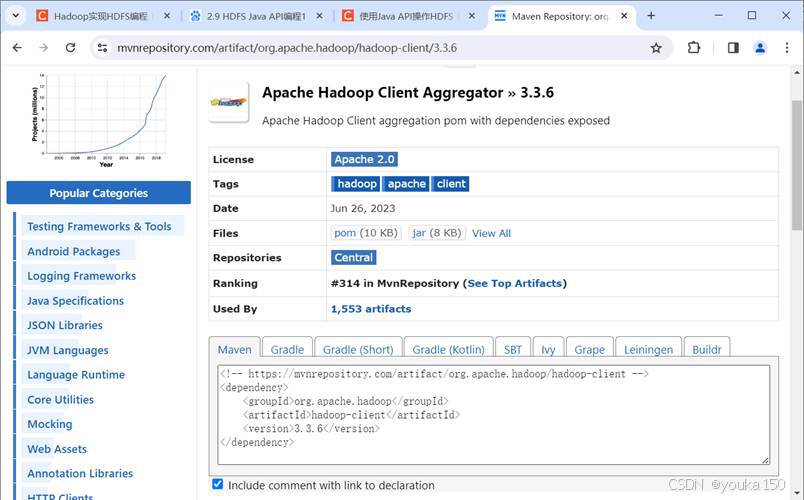The height and width of the screenshot is (500, 804).
Task: Select the Buildr tab
Action: click(x=707, y=347)
